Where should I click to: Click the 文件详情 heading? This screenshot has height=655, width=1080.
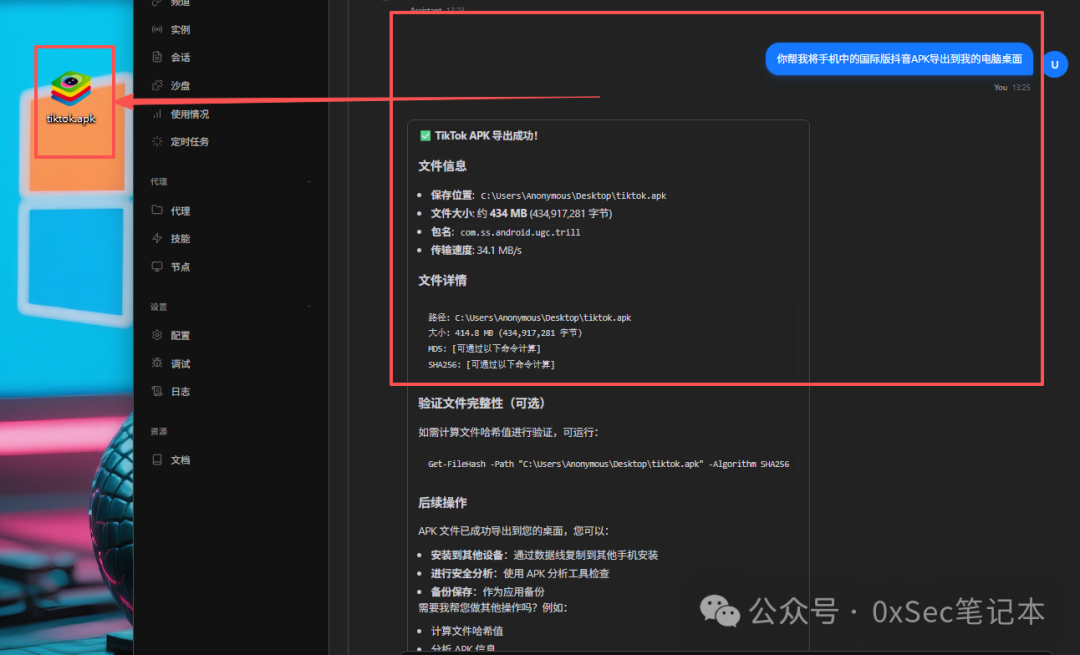coord(442,280)
